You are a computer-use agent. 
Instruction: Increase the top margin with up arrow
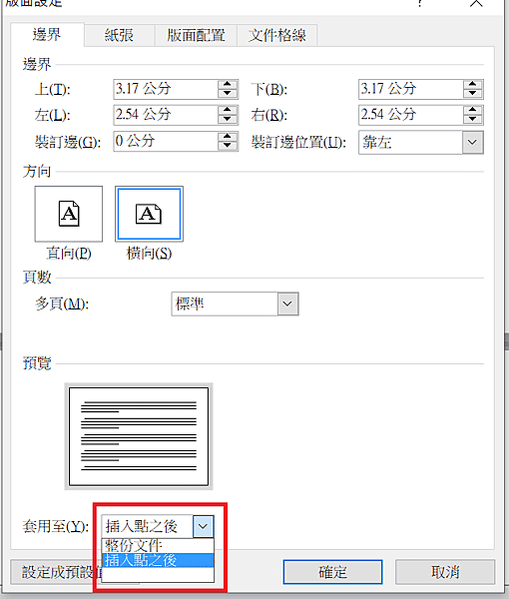click(228, 84)
